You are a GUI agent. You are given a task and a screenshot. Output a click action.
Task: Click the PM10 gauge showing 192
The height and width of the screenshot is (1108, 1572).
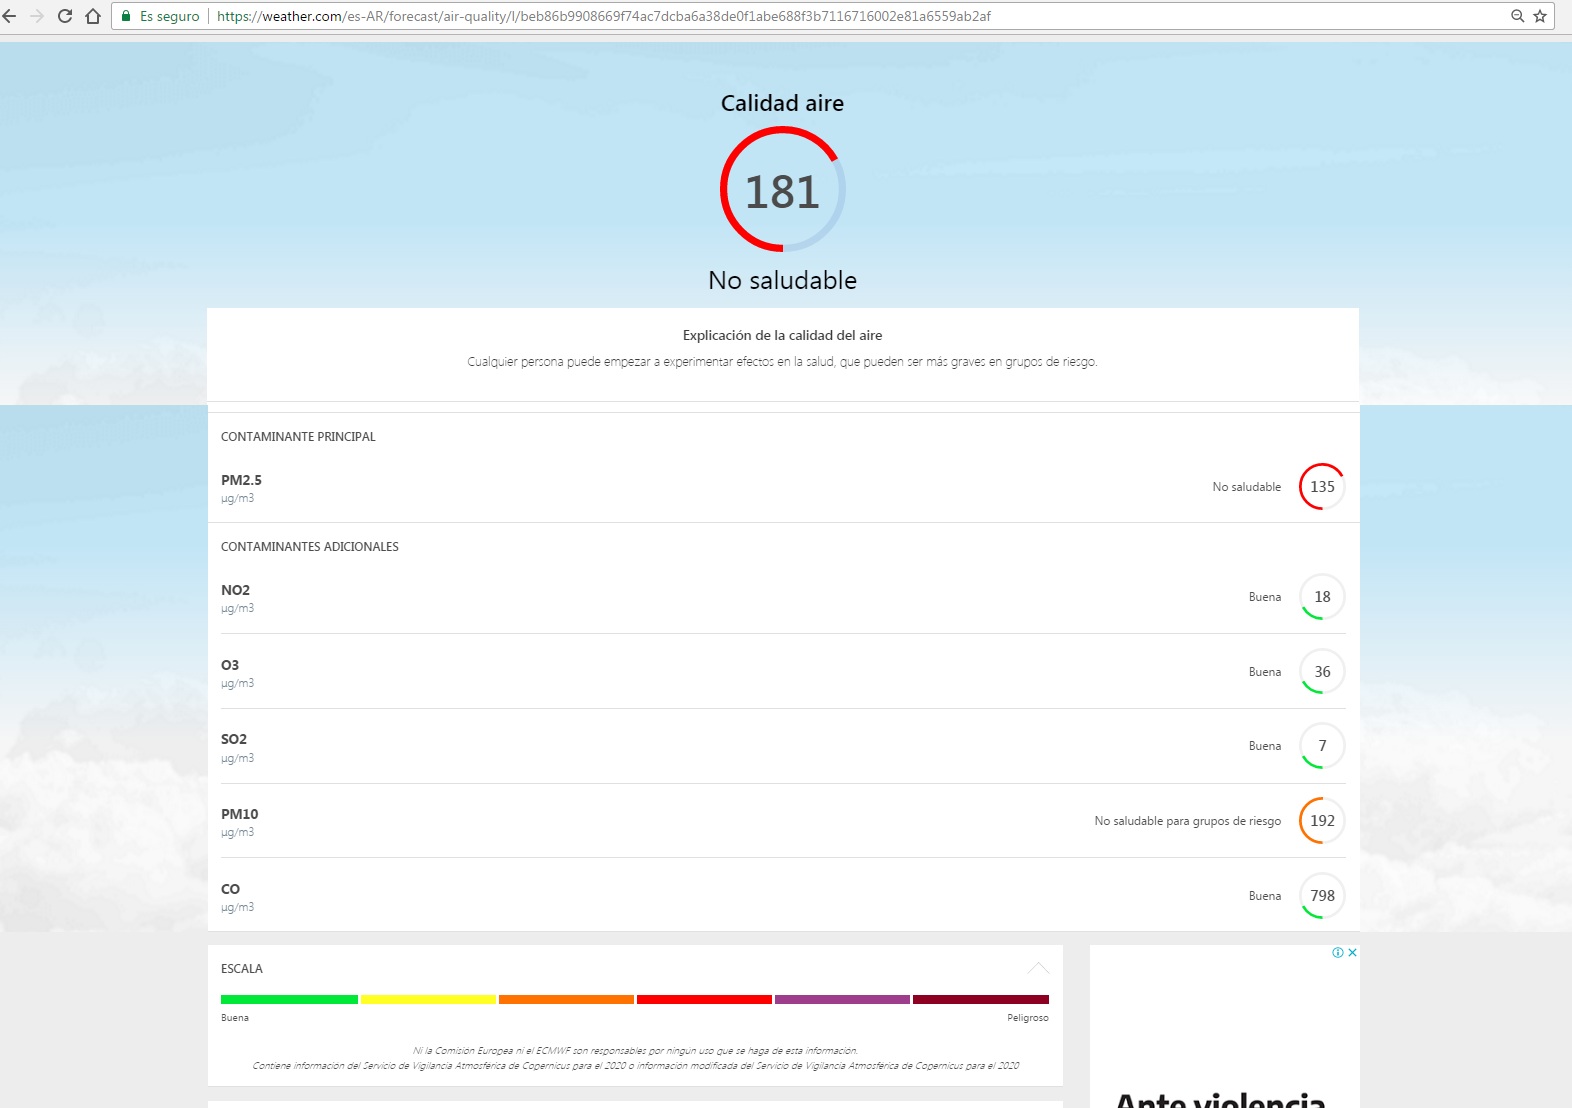tap(1321, 821)
